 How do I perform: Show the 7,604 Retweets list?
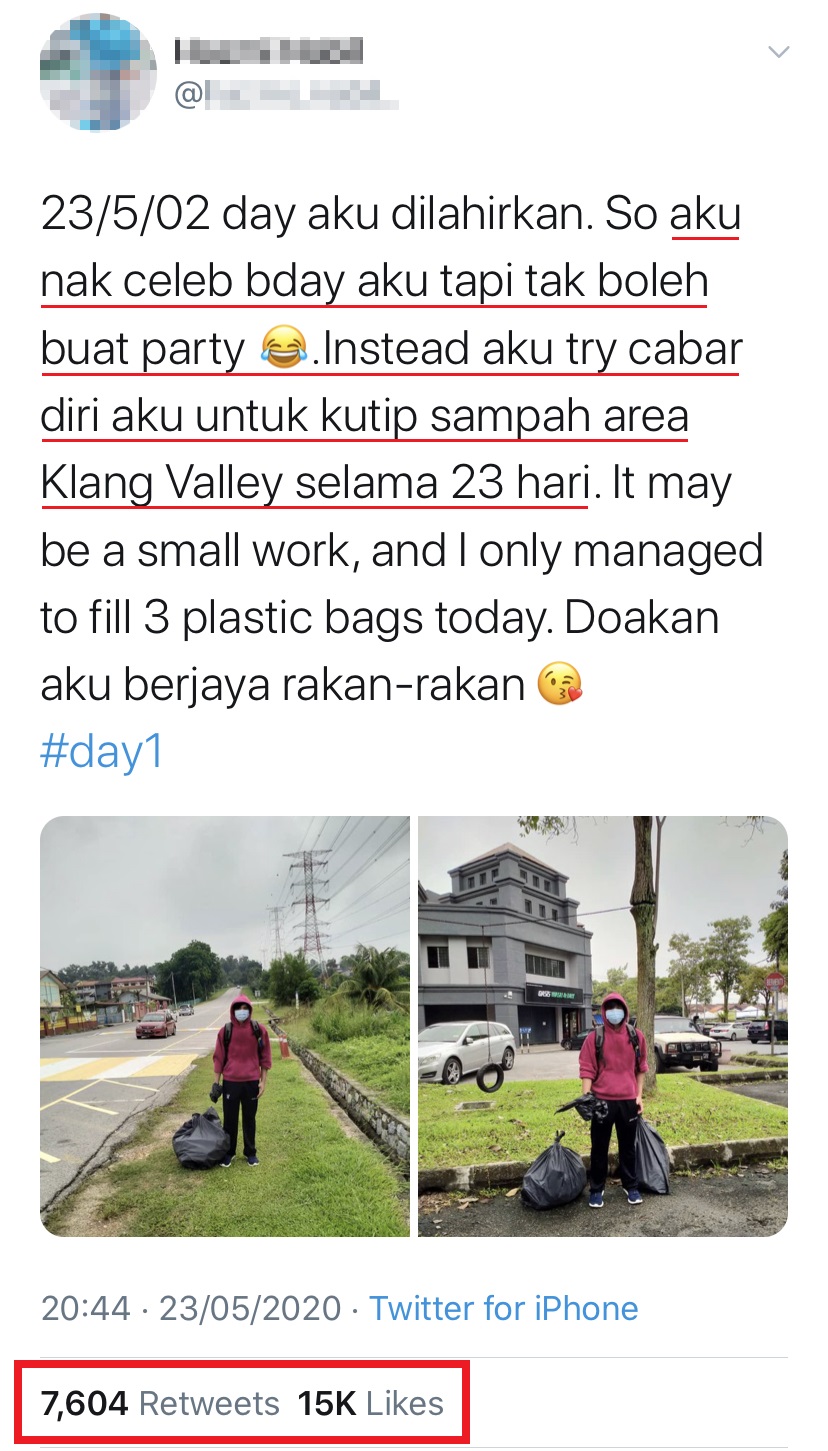click(x=160, y=1403)
